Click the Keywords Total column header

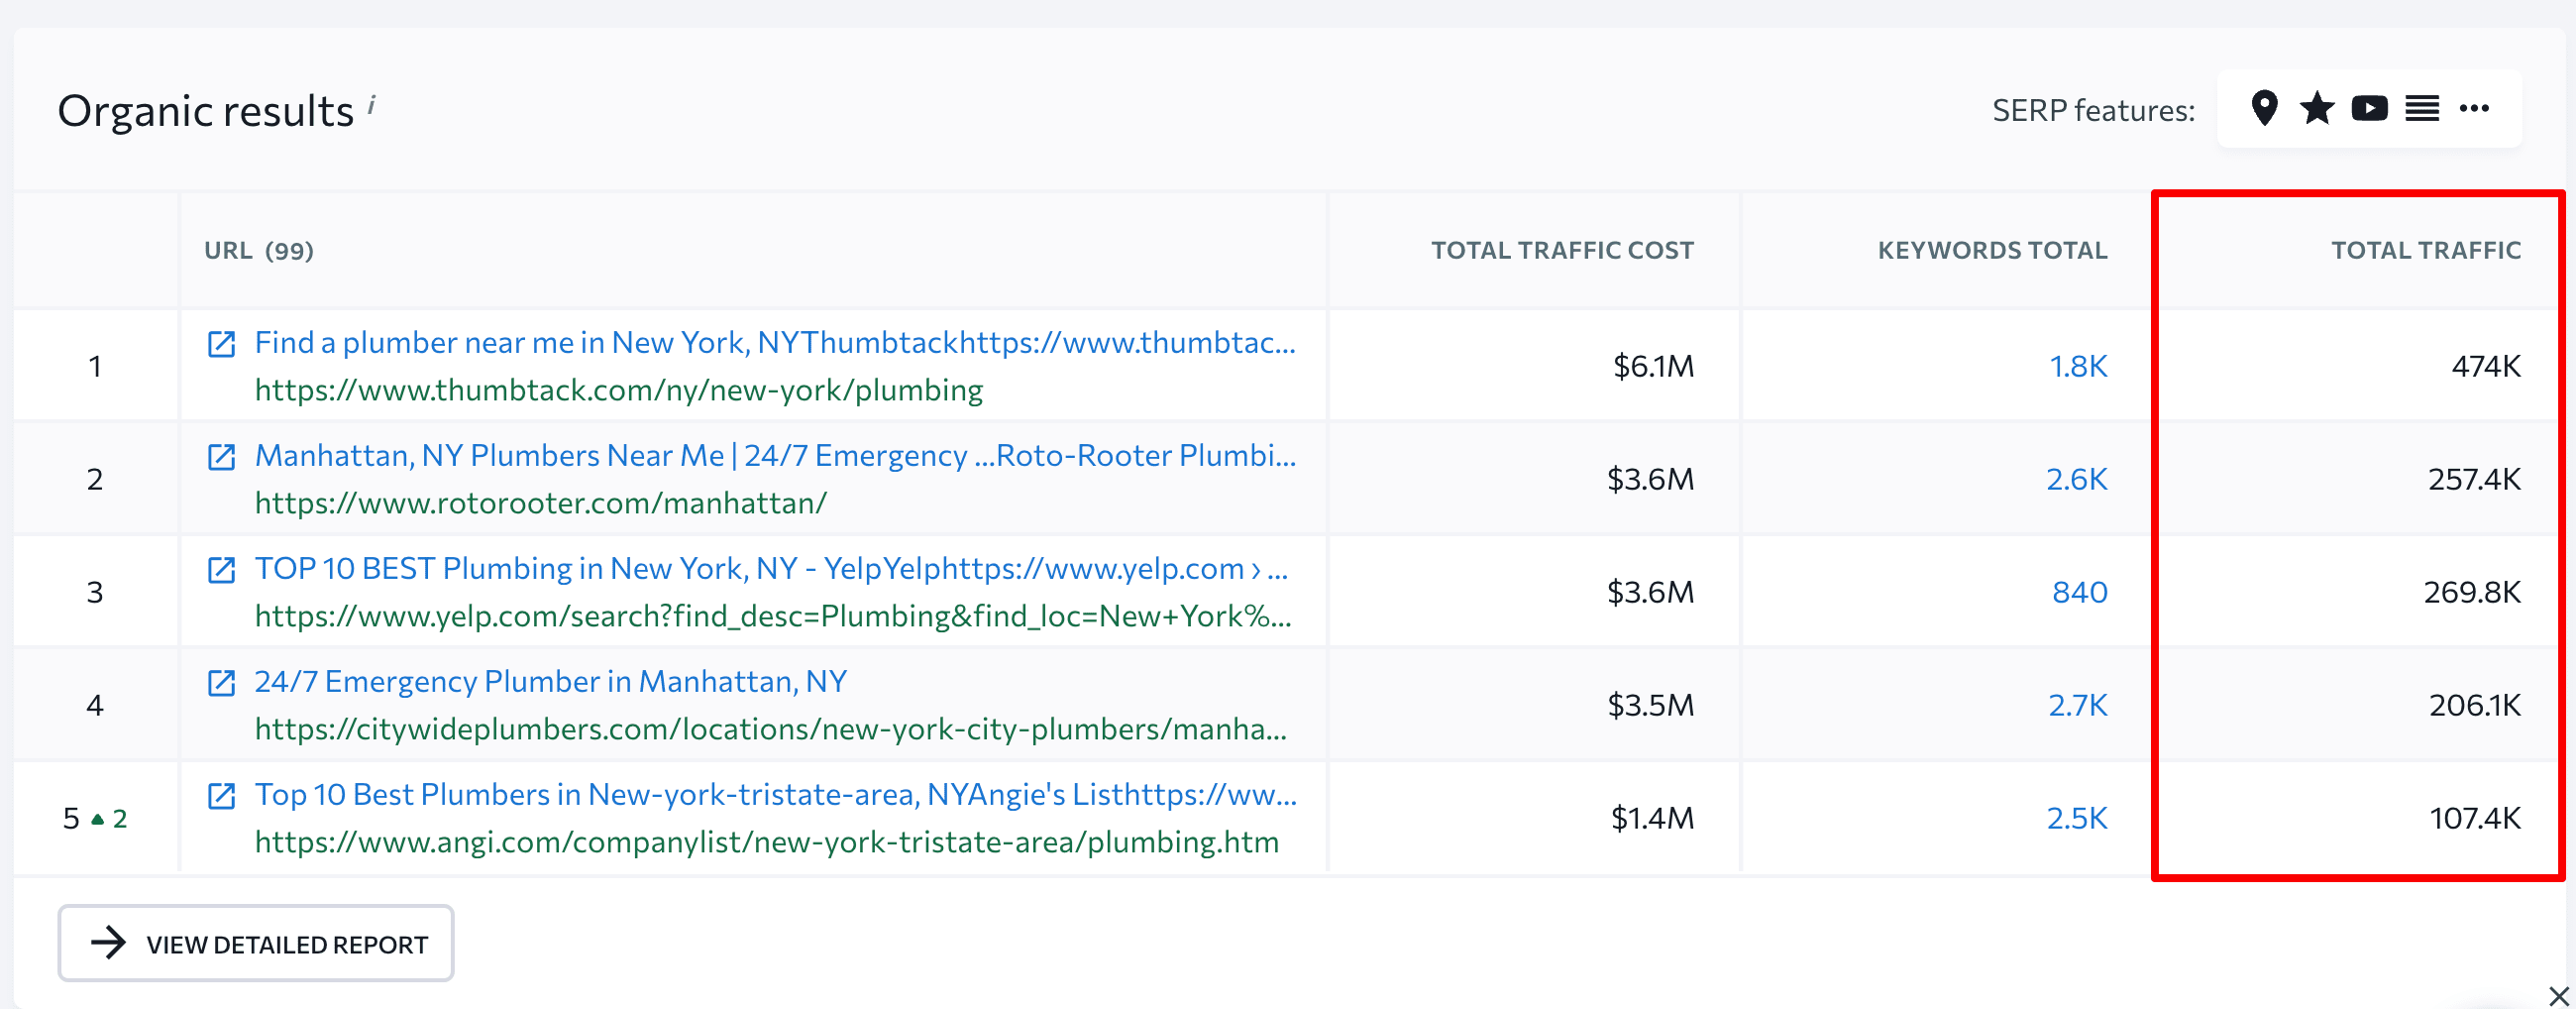(x=1992, y=250)
